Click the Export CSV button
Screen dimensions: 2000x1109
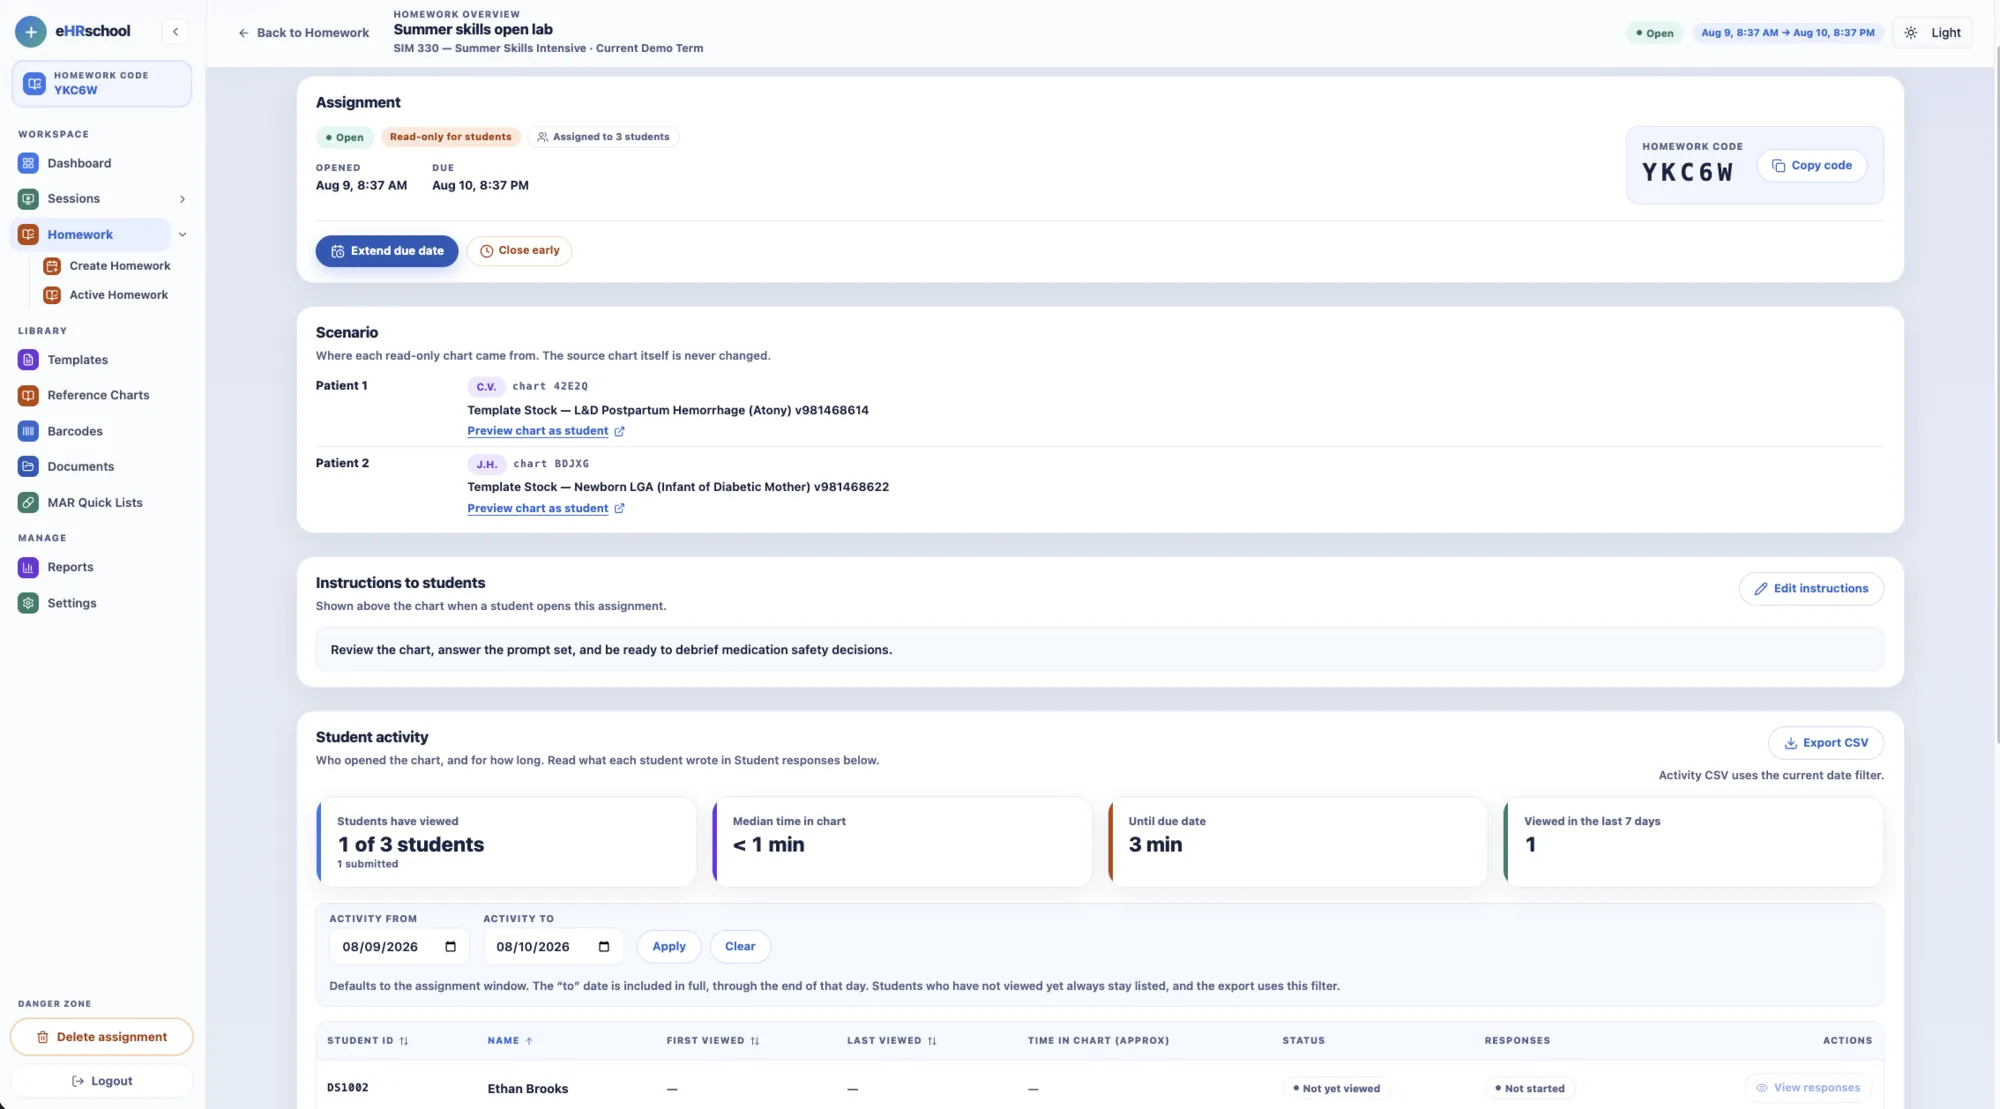click(1825, 743)
